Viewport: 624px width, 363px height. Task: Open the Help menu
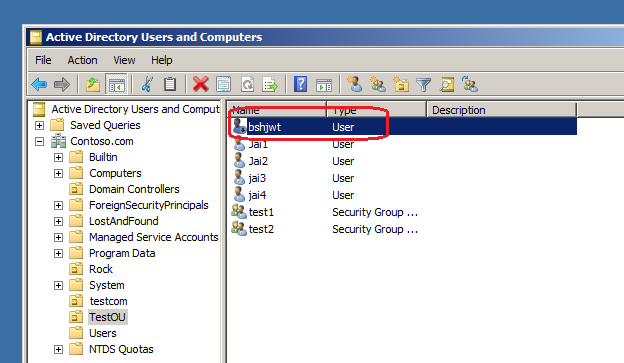[162, 60]
